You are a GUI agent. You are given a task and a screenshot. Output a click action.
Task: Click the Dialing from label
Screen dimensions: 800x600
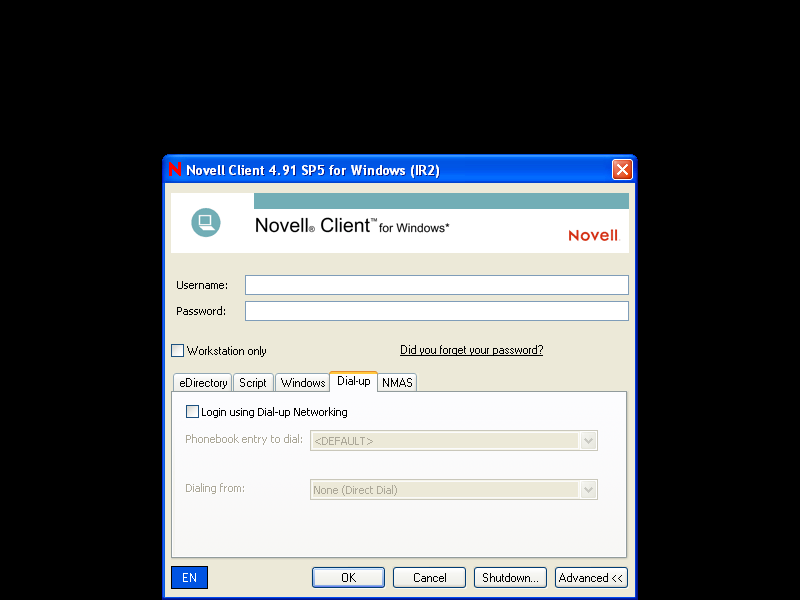[215, 488]
